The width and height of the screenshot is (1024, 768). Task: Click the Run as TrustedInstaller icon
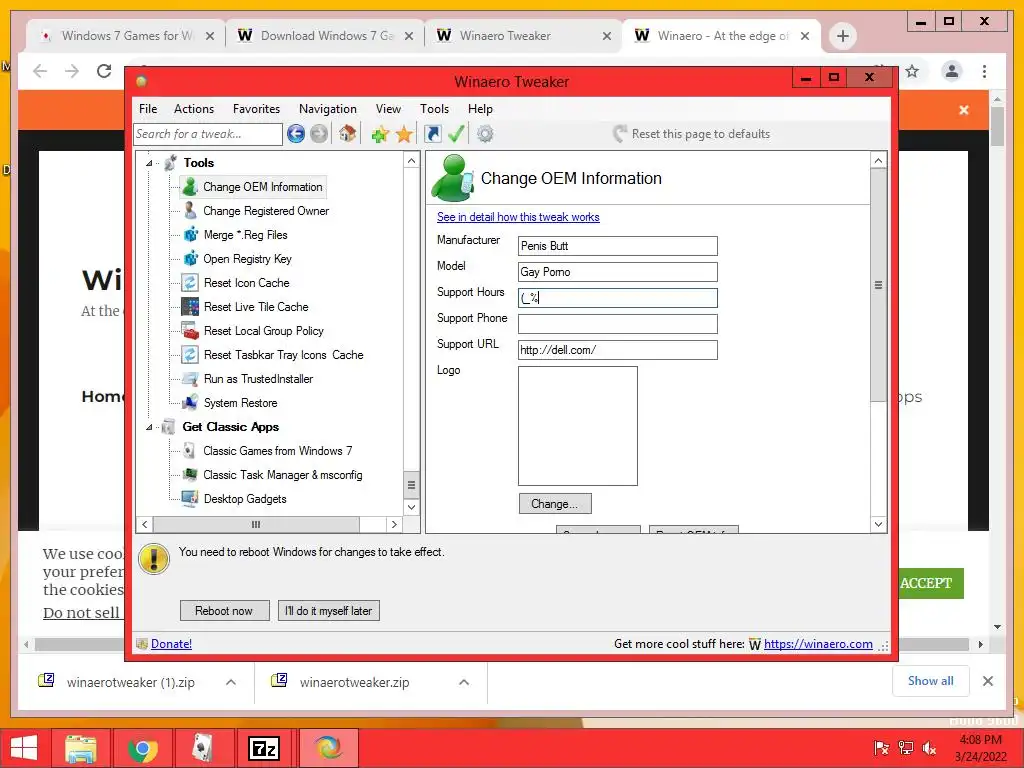click(x=190, y=379)
